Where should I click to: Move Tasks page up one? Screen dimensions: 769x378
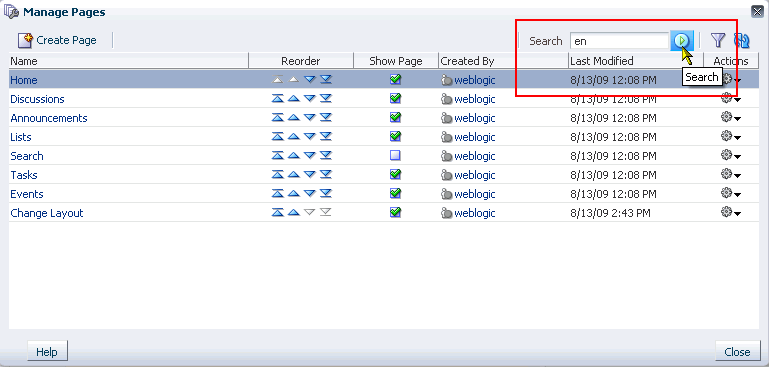tap(293, 175)
